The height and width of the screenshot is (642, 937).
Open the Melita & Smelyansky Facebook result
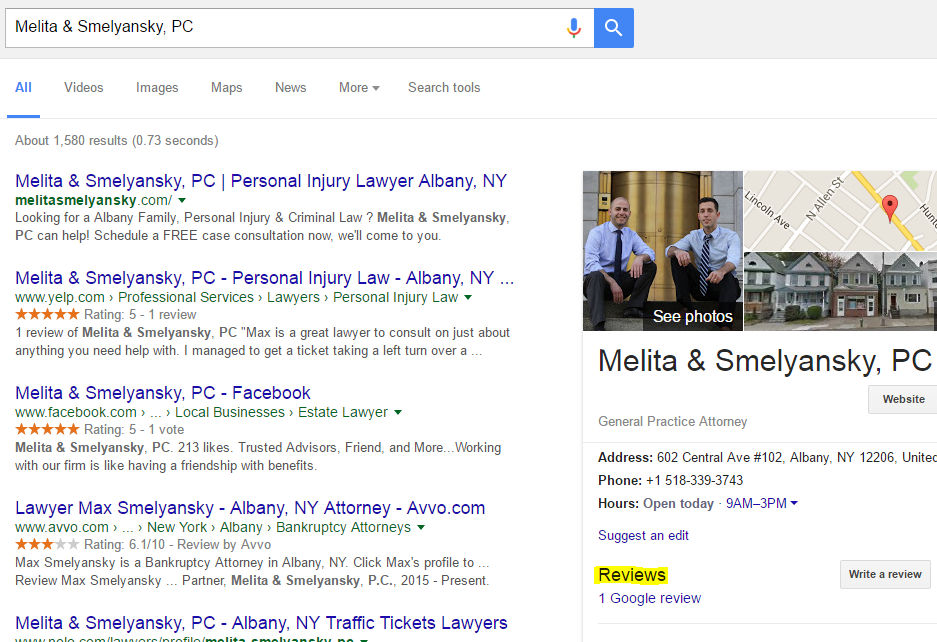point(163,393)
